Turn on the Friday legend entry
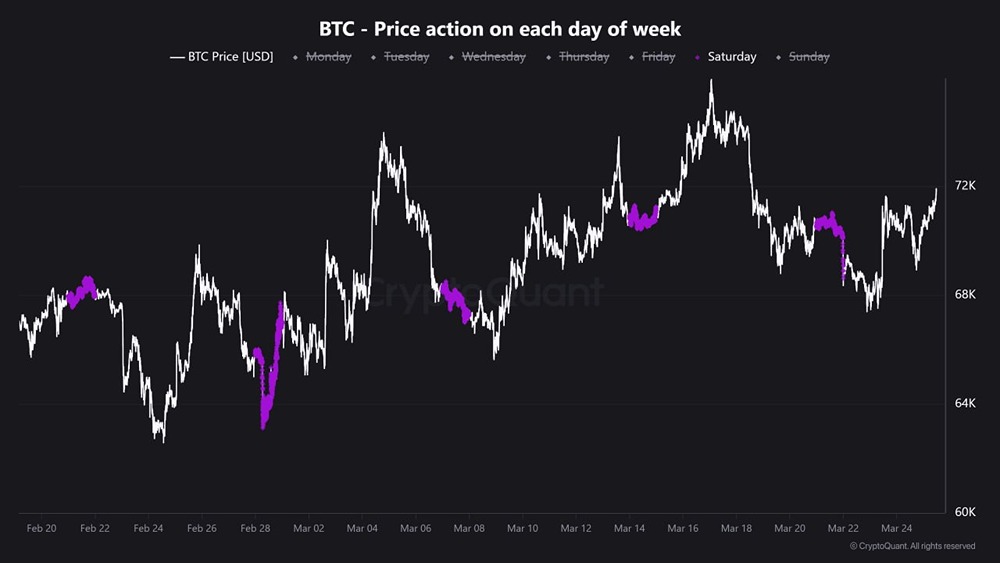1000x563 pixels. (658, 57)
